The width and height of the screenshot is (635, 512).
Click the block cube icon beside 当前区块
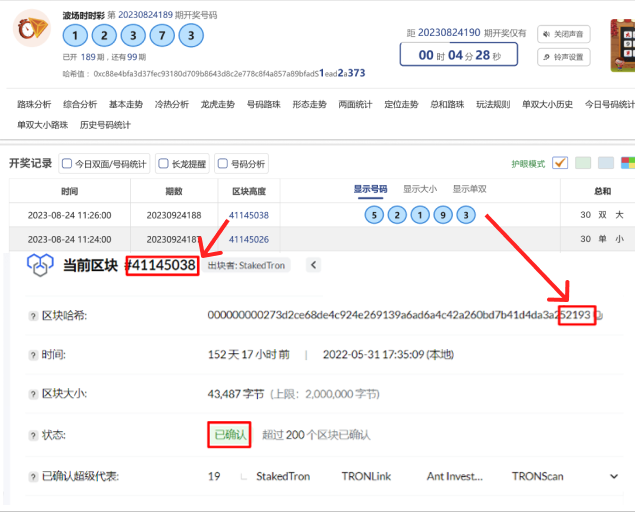click(40, 265)
